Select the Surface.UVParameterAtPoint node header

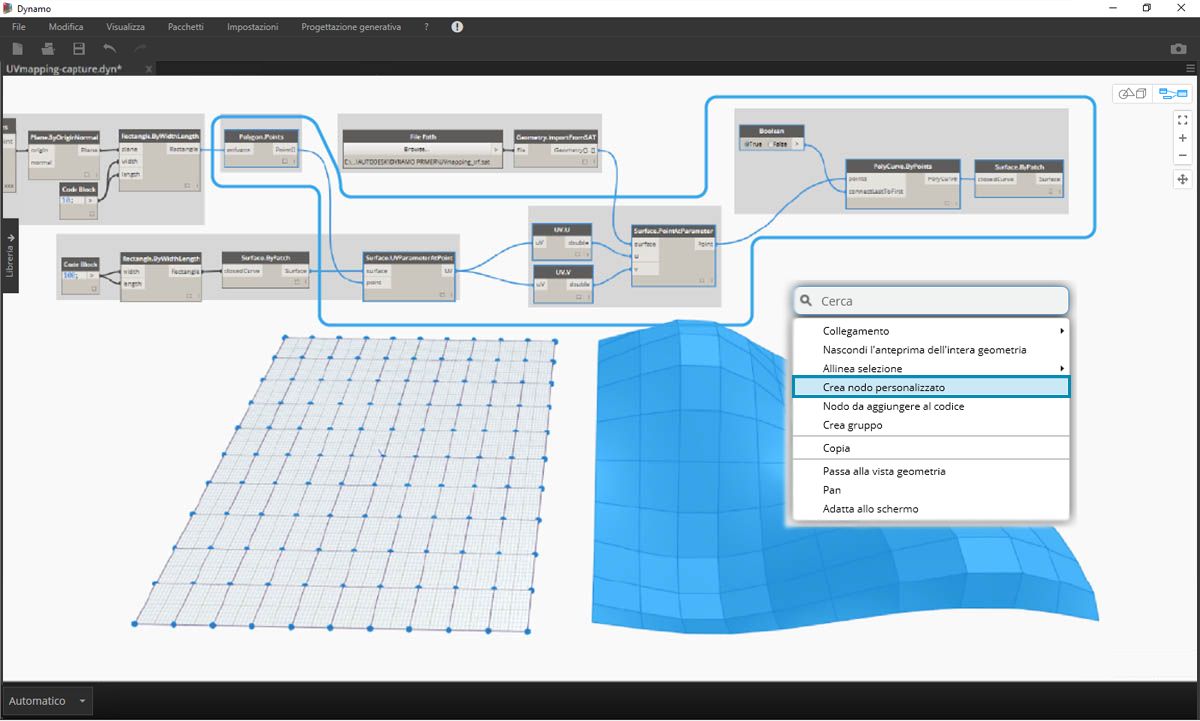409,257
